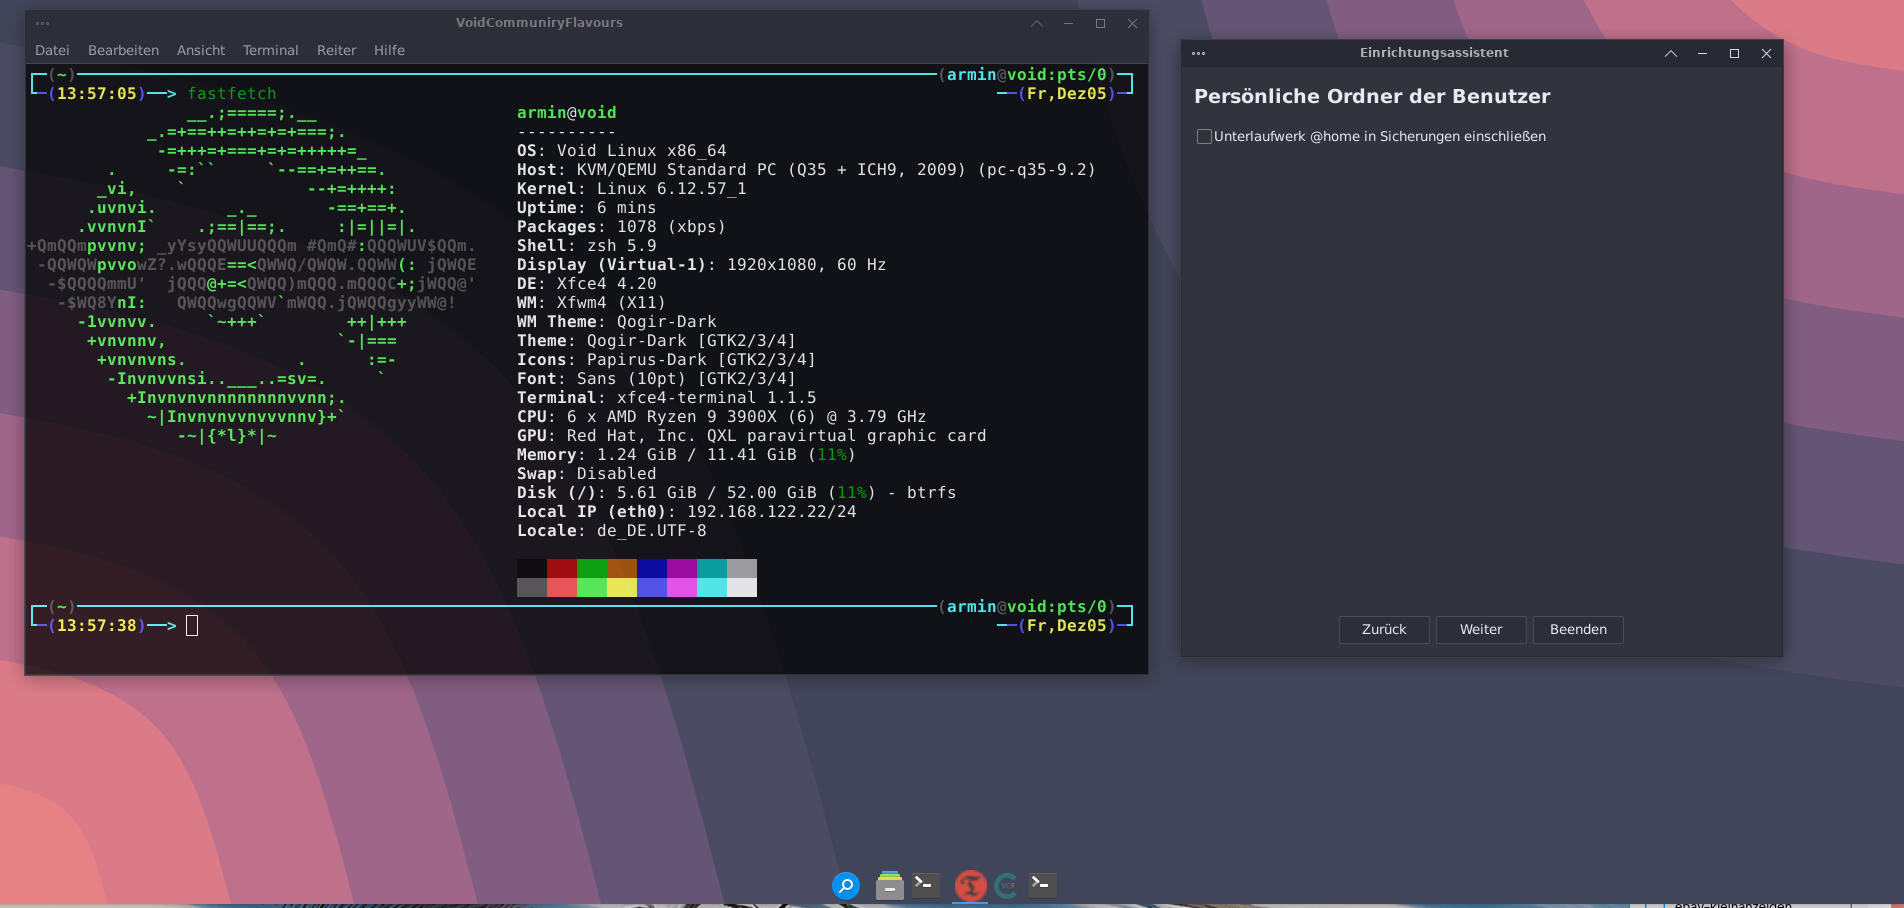Go back with the Zurück button
This screenshot has height=908, width=1904.
coord(1383,630)
